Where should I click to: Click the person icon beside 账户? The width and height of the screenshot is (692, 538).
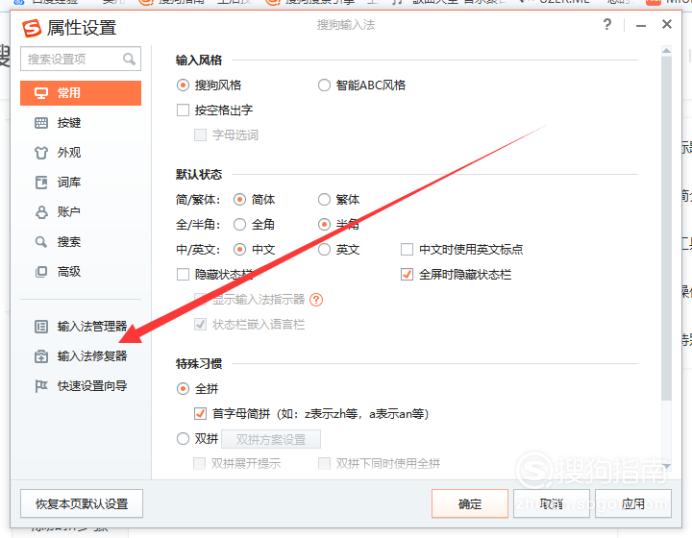(x=41, y=212)
